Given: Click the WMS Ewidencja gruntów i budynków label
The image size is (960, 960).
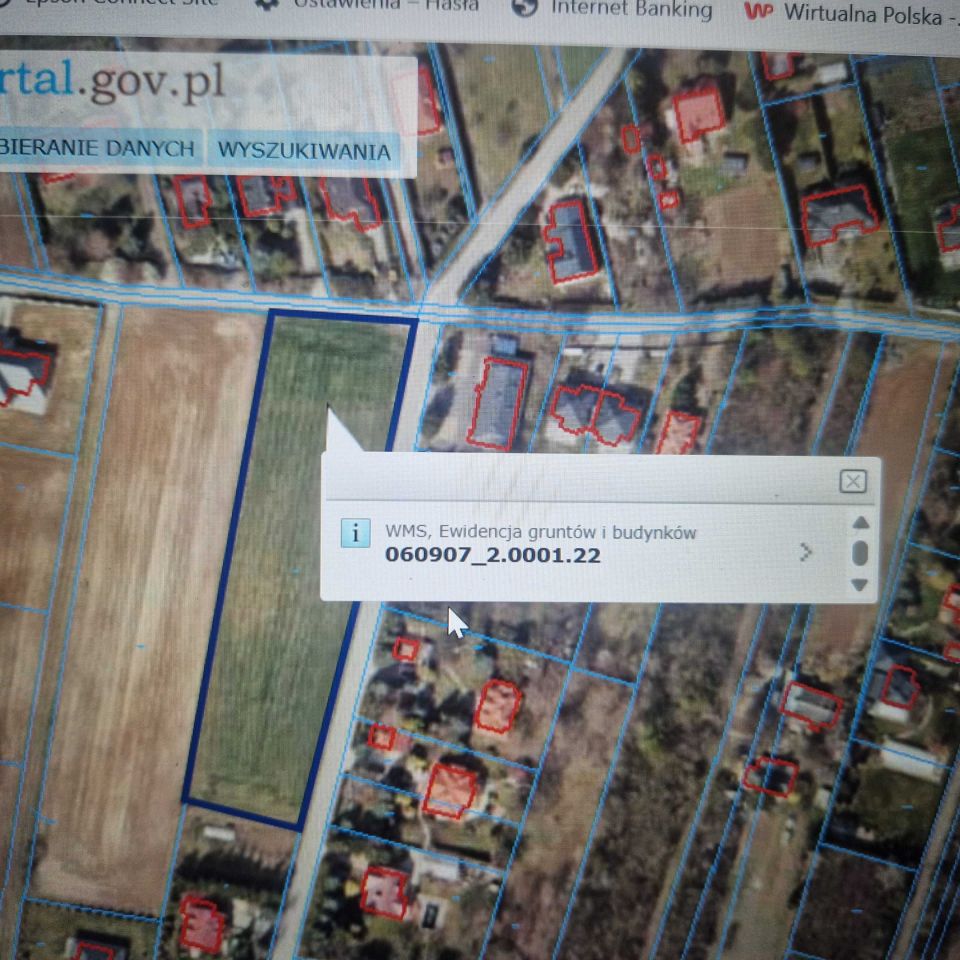Looking at the screenshot, I should (x=541, y=532).
